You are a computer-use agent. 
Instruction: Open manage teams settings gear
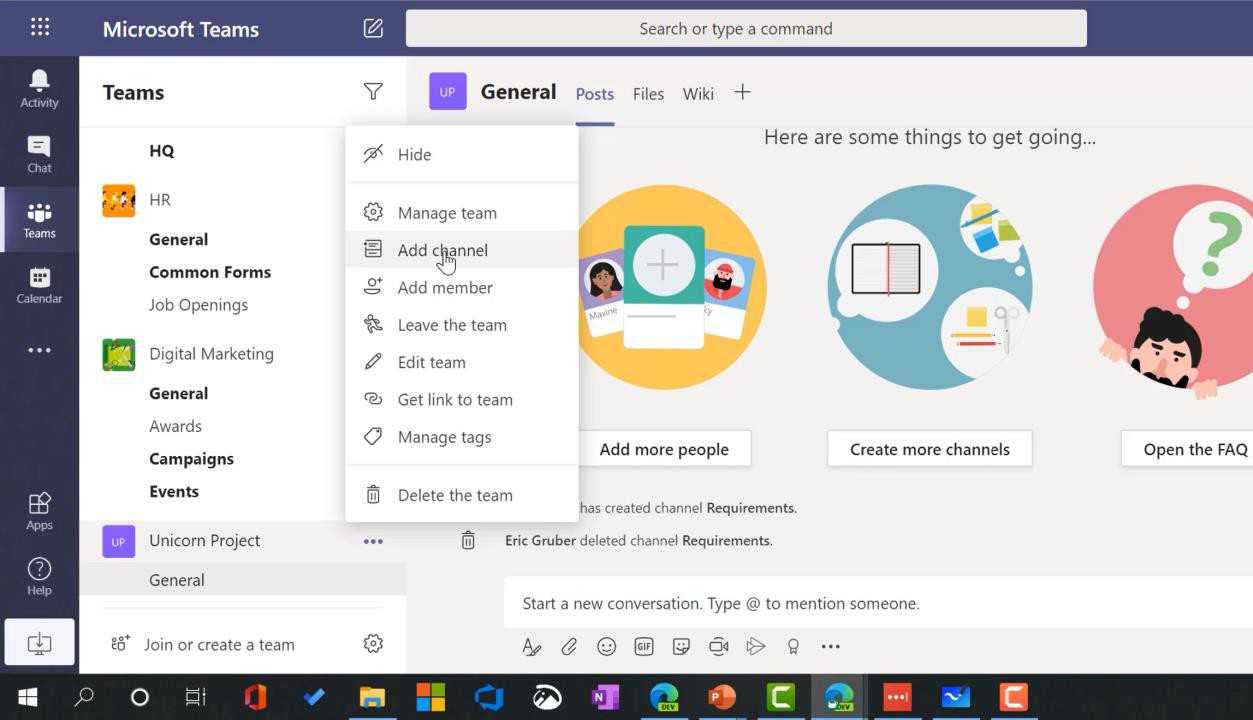click(373, 644)
